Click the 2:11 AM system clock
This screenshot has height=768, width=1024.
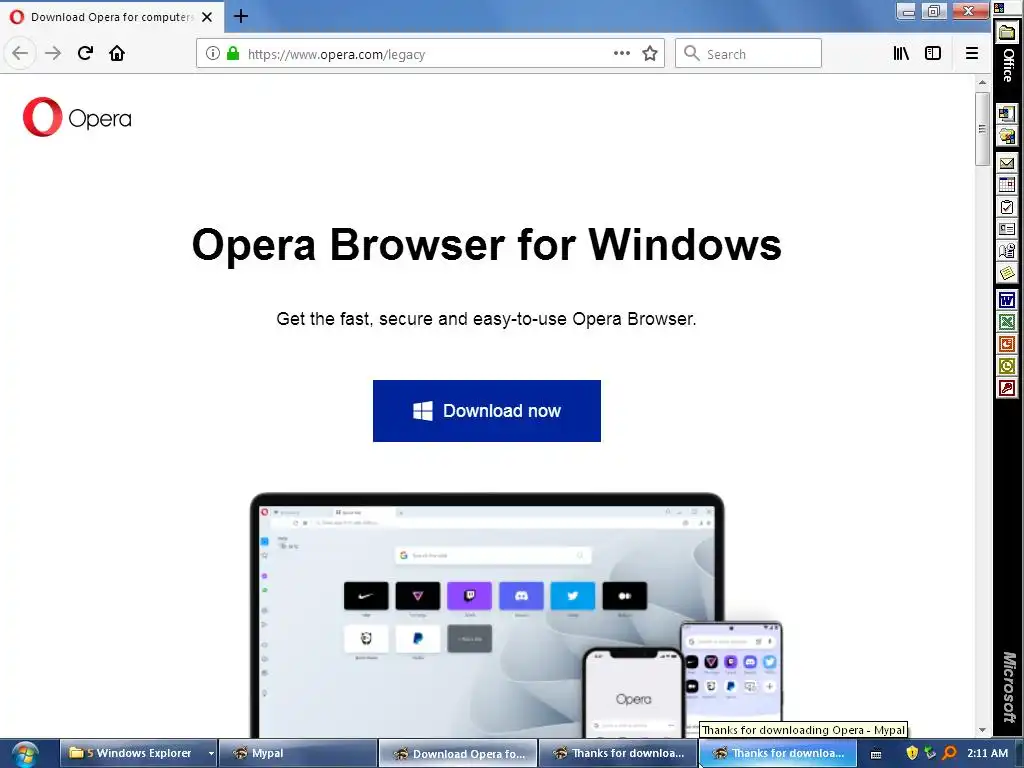point(987,753)
